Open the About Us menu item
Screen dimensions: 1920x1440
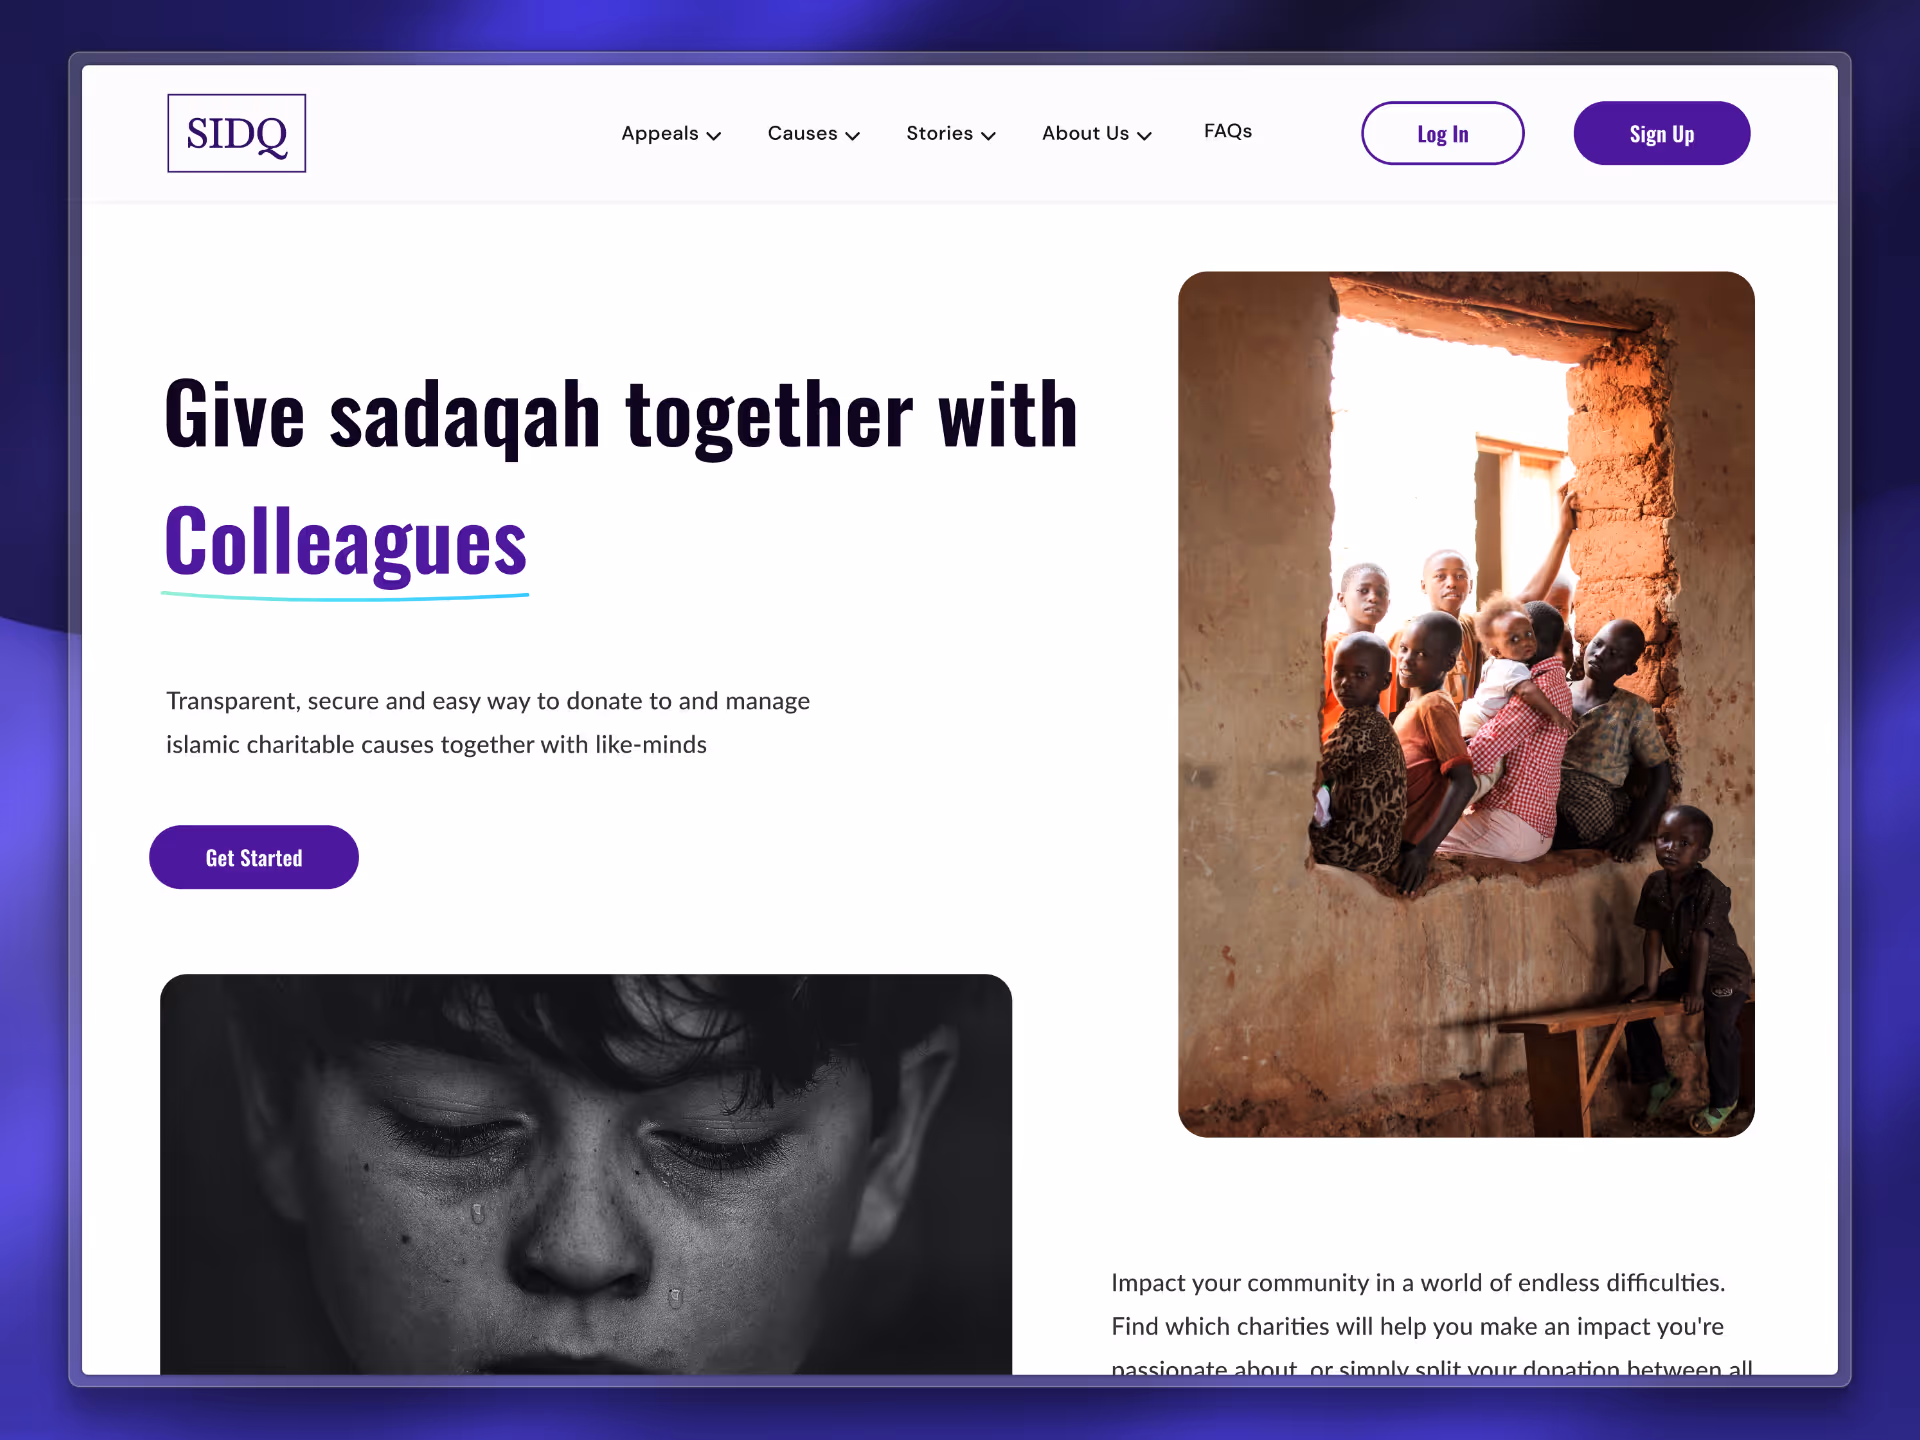tap(1085, 133)
